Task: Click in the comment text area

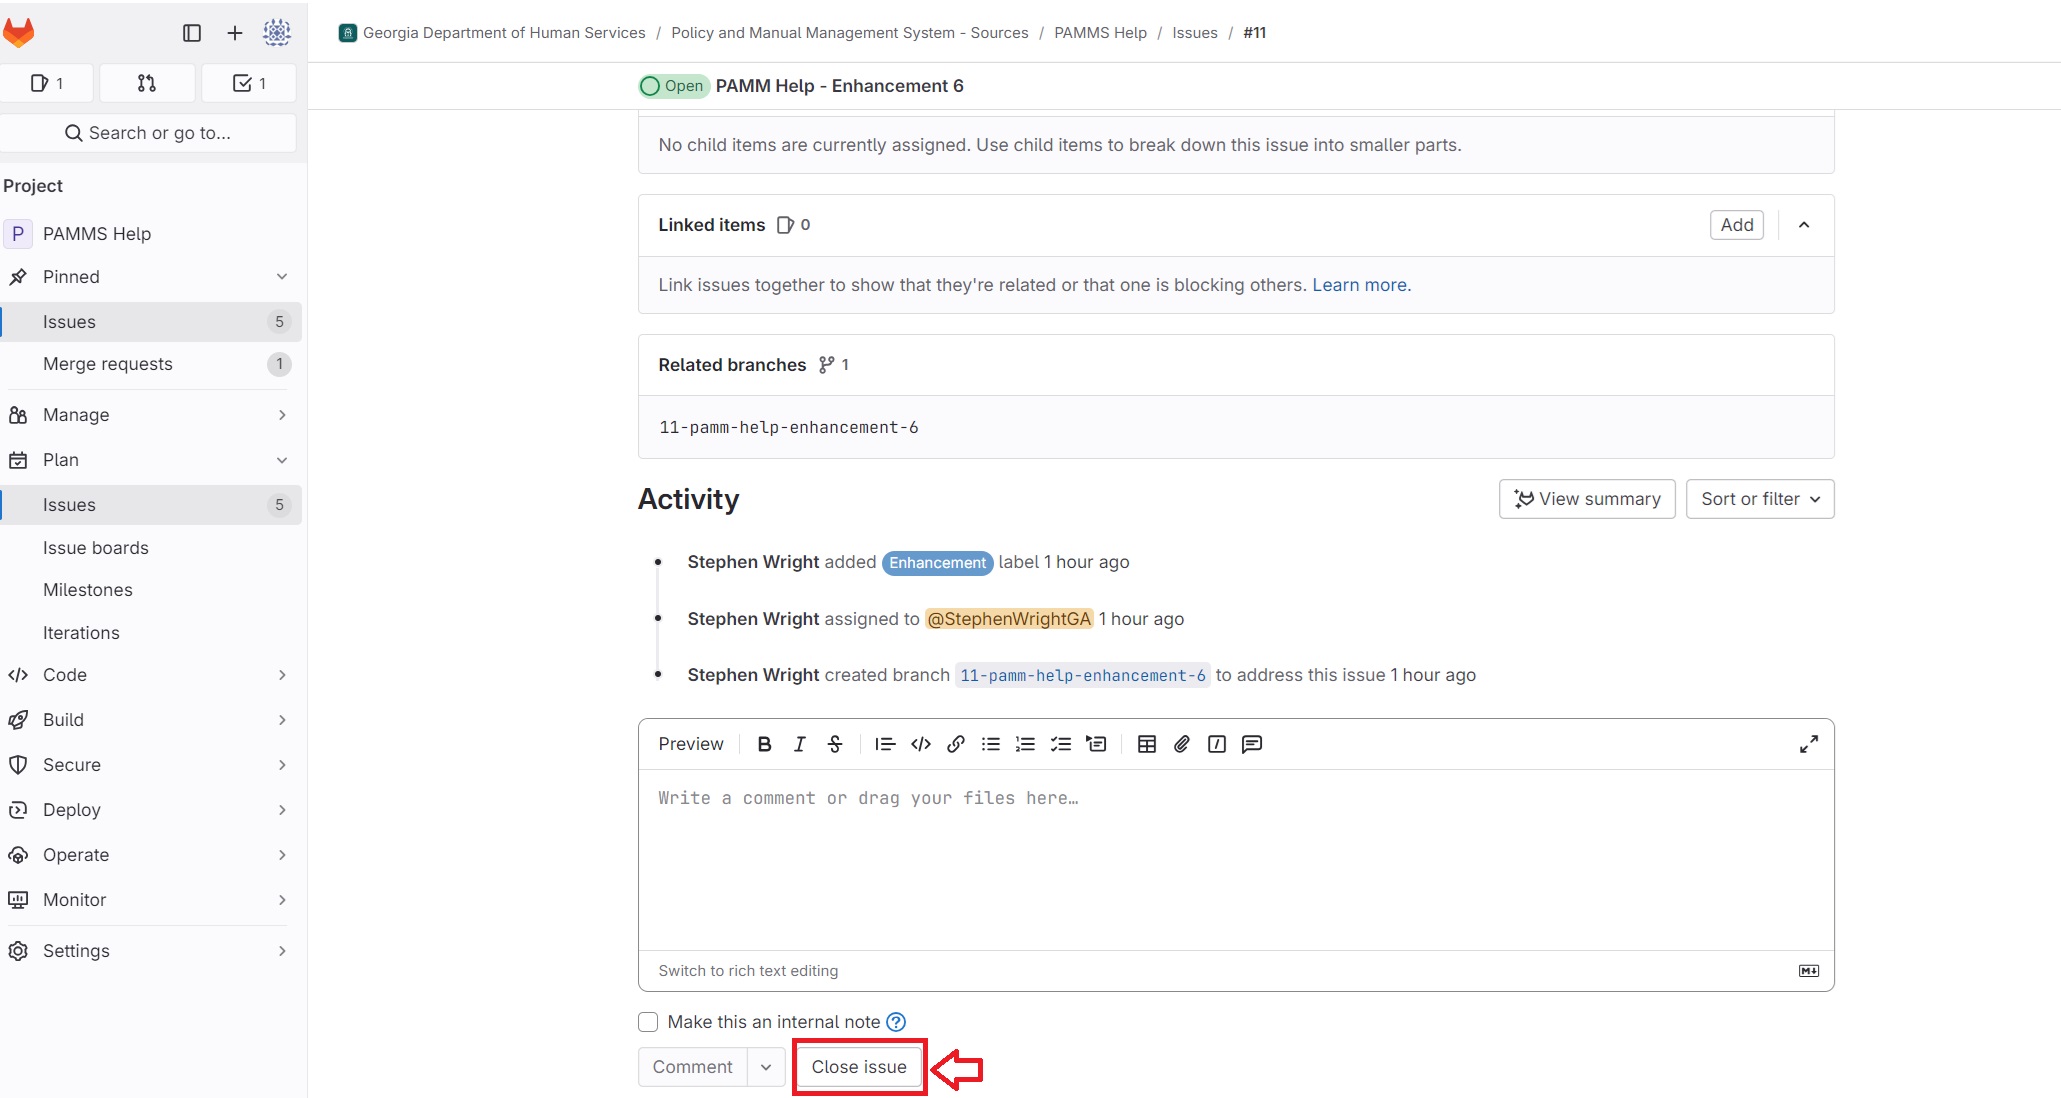Action: [x=1236, y=859]
